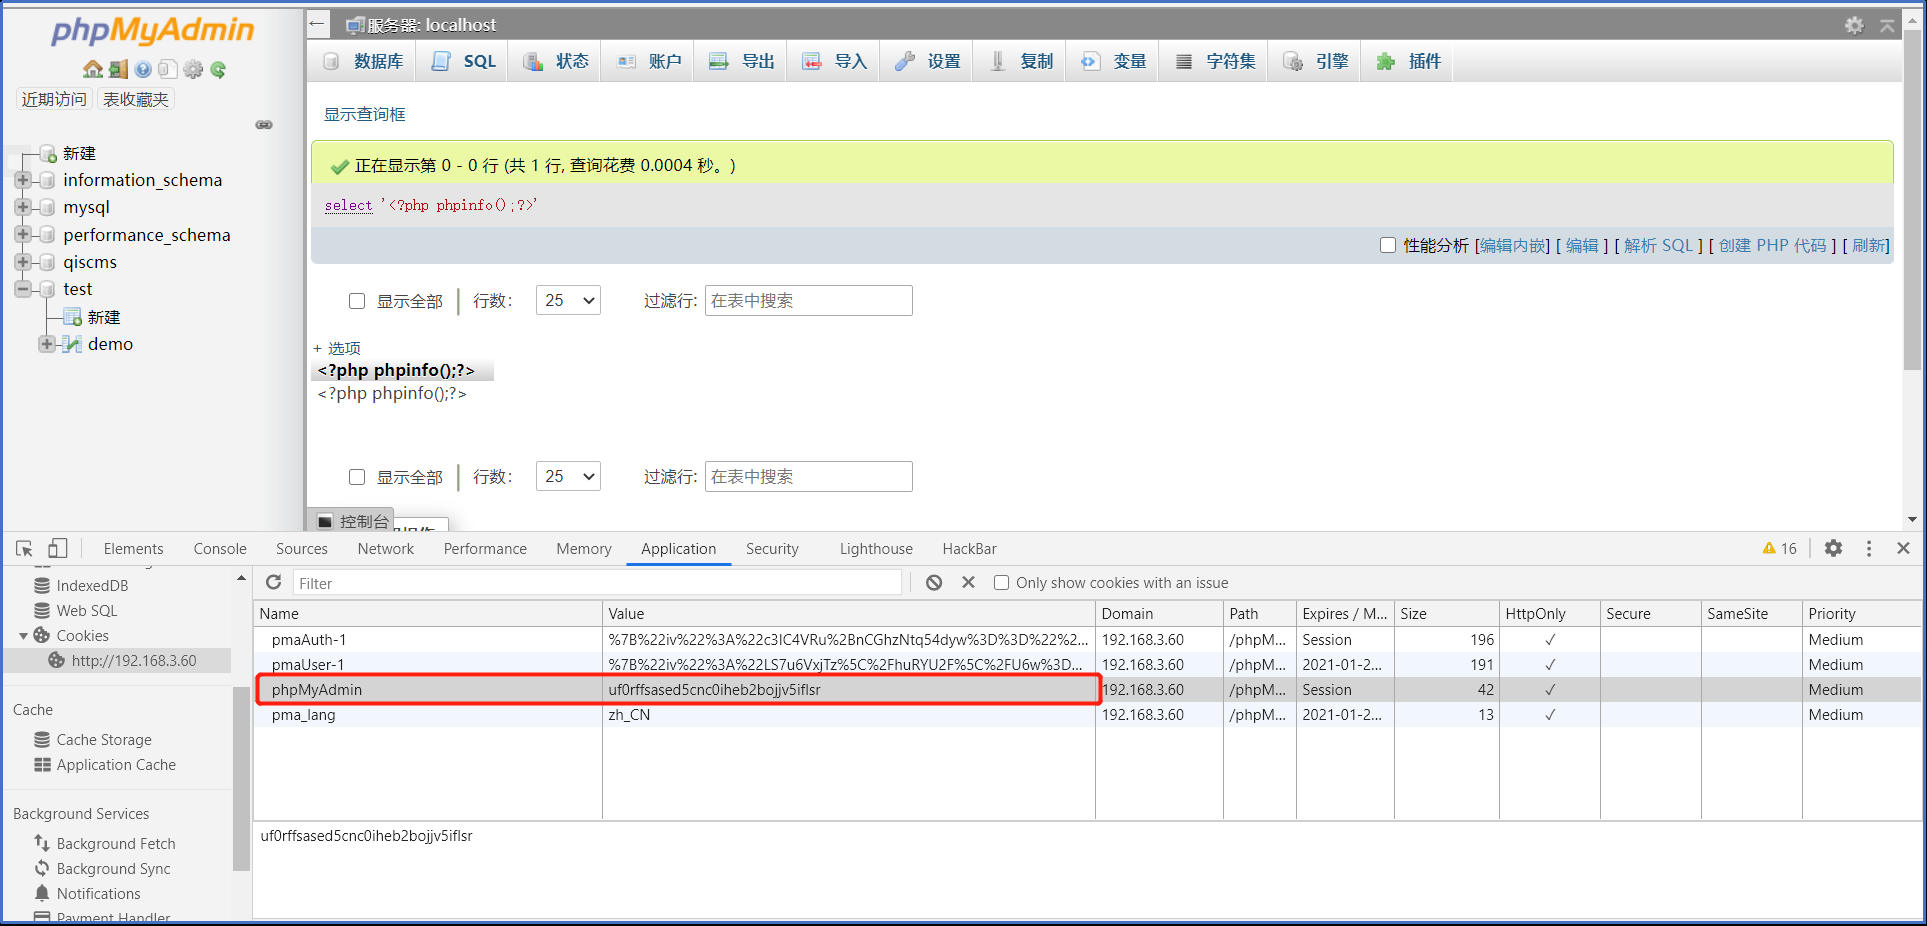The image size is (1927, 926).
Task: Check the lower 显示全部 checkbox
Action: pyautogui.click(x=357, y=477)
